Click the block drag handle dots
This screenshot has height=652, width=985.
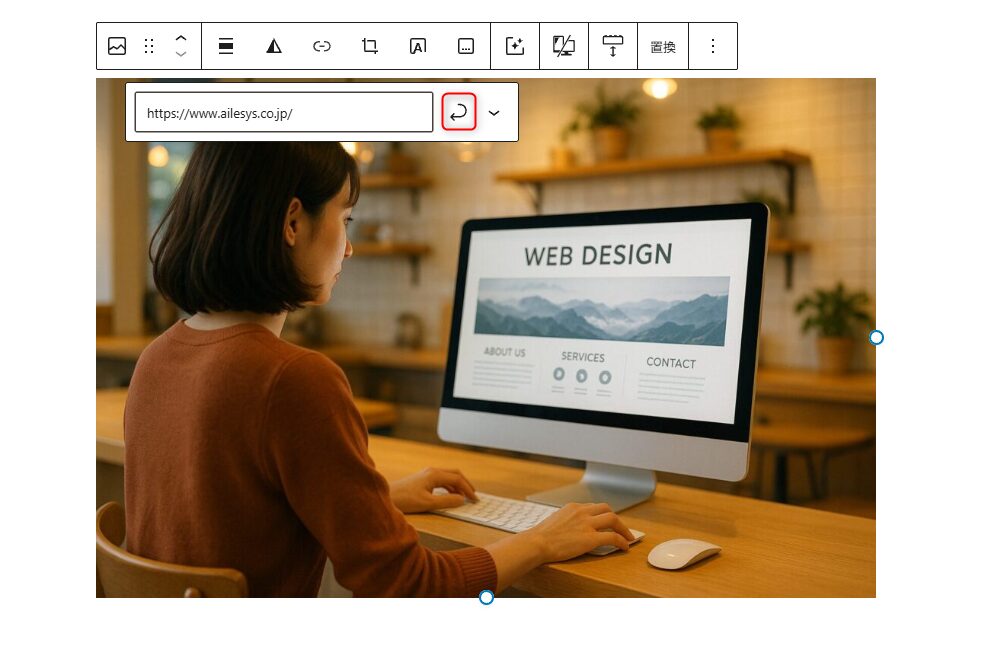pos(149,46)
